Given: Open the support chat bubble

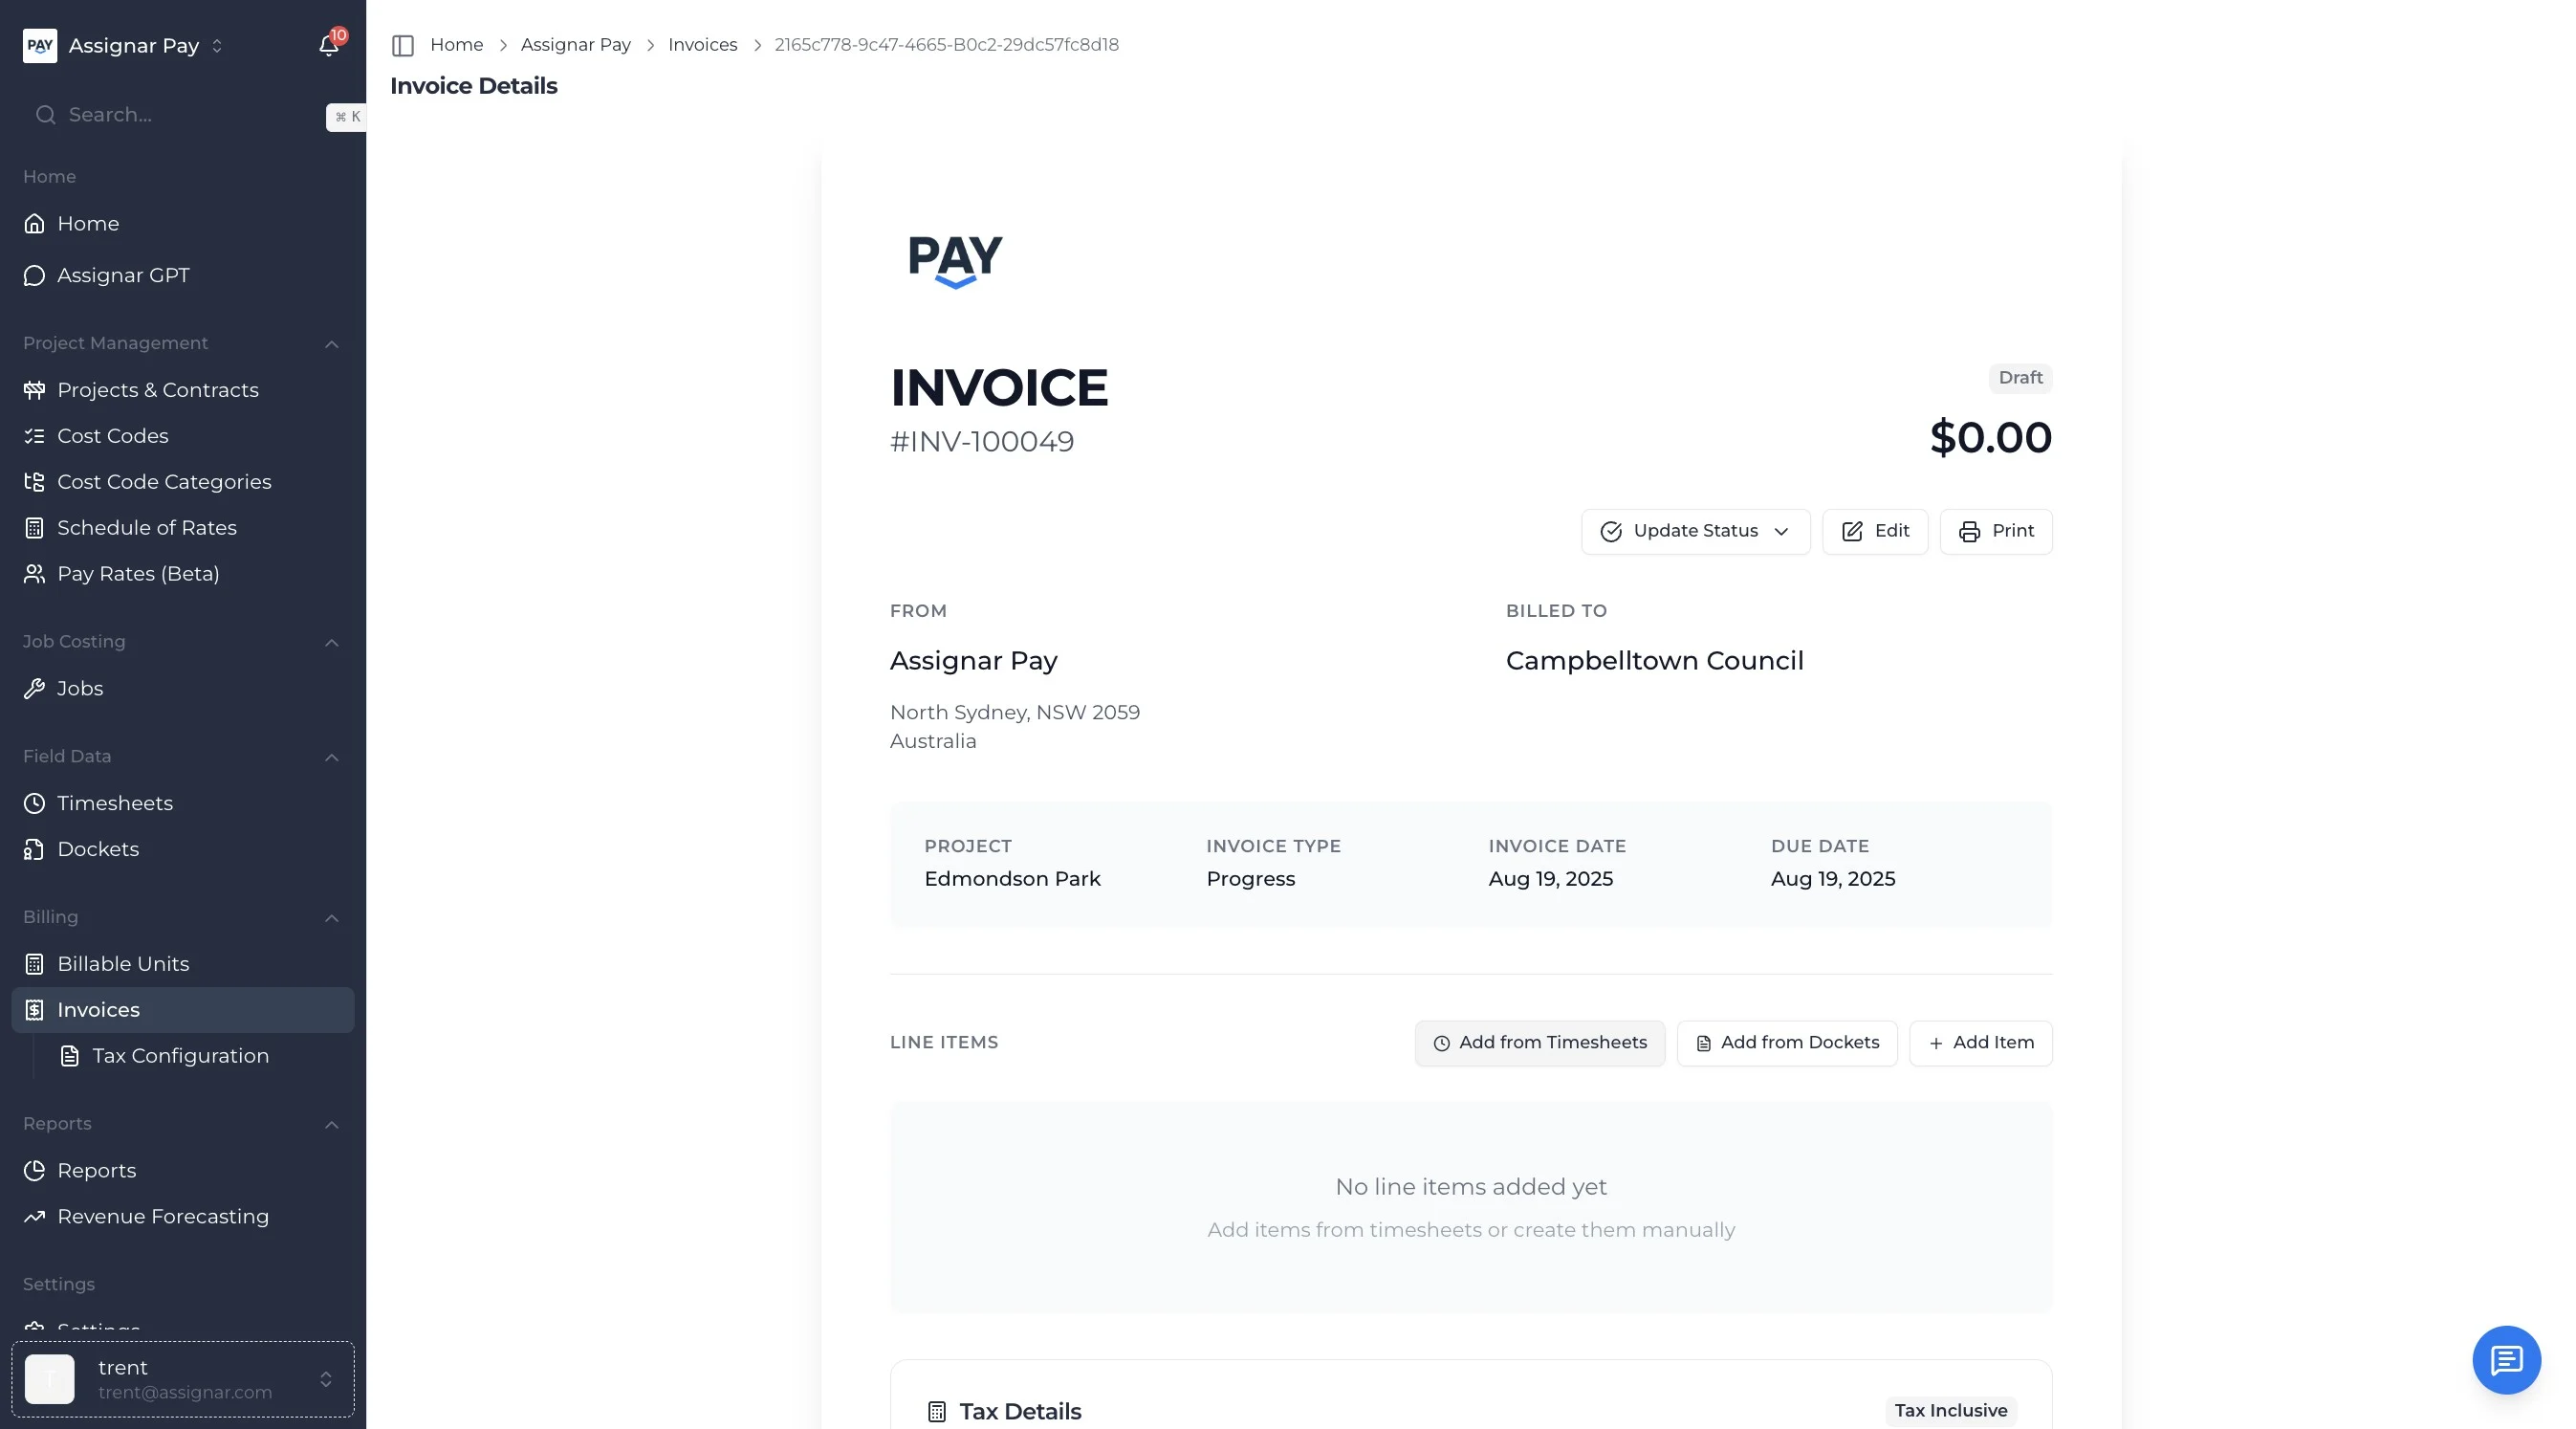Looking at the screenshot, I should click(x=2505, y=1359).
